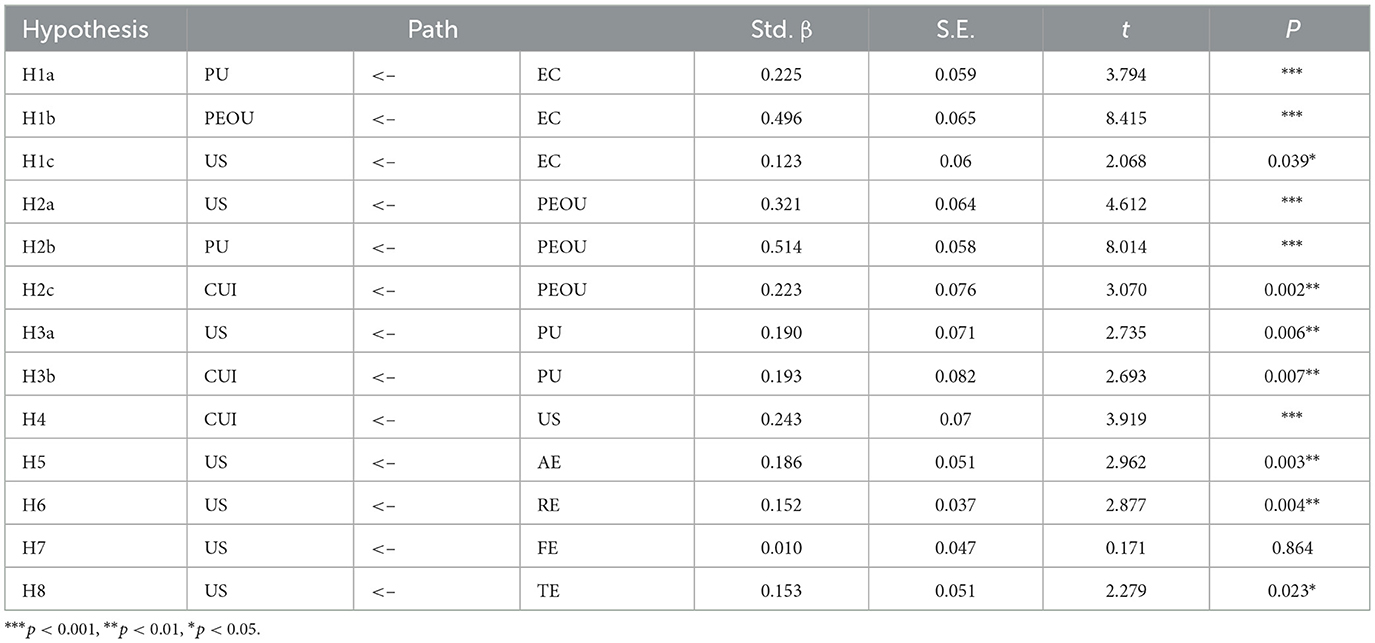Click the Path column header
This screenshot has width=1375, height=643.
click(433, 29)
